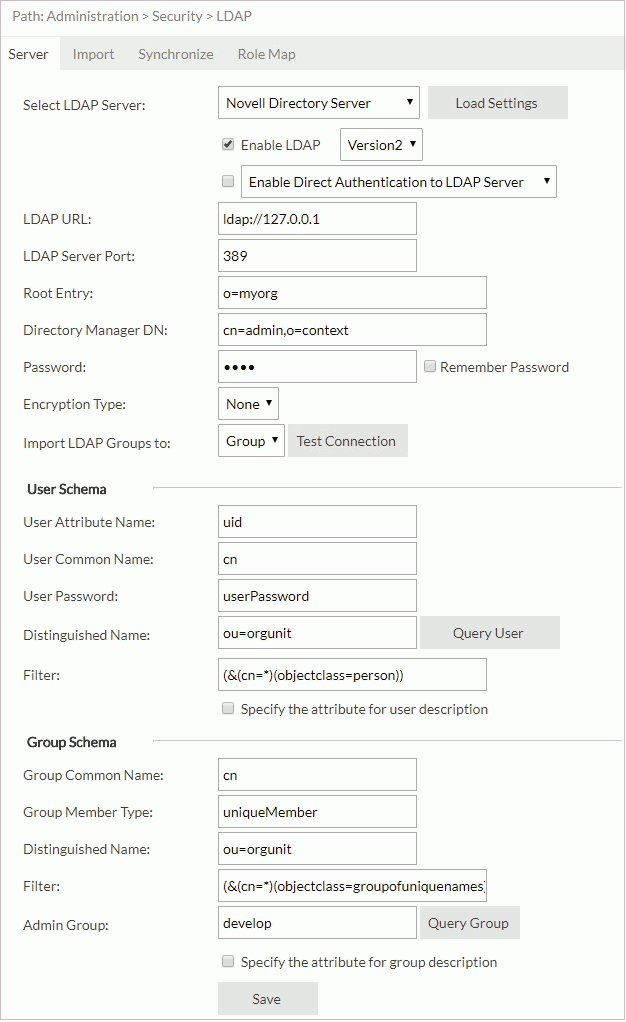Click the Load Settings button

(497, 102)
